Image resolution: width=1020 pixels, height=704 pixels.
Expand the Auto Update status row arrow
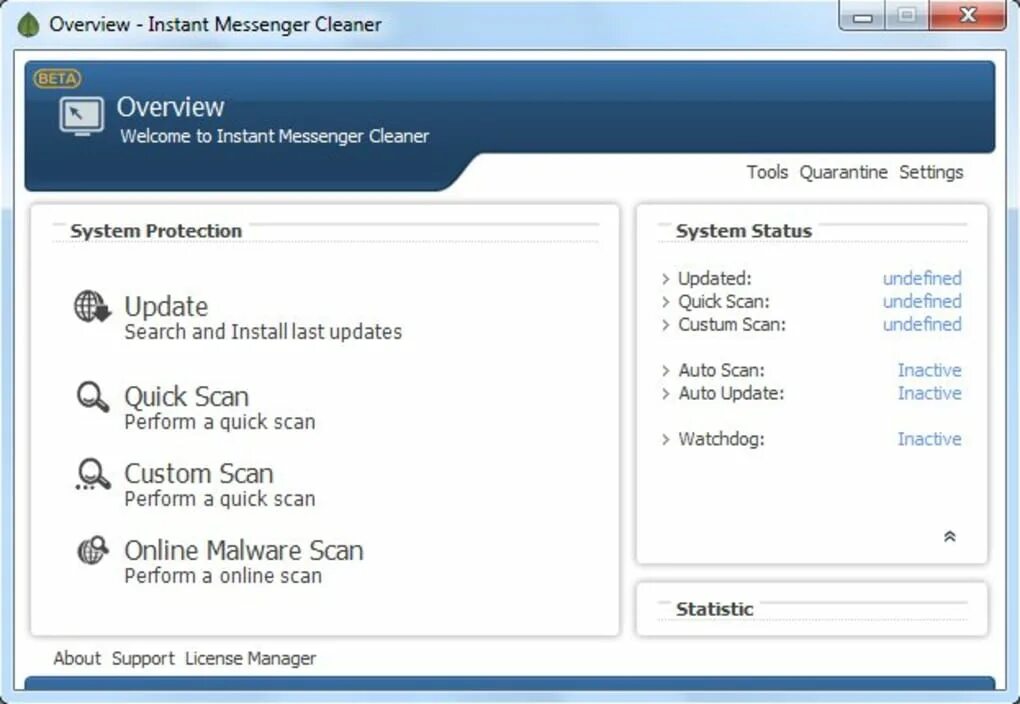665,394
